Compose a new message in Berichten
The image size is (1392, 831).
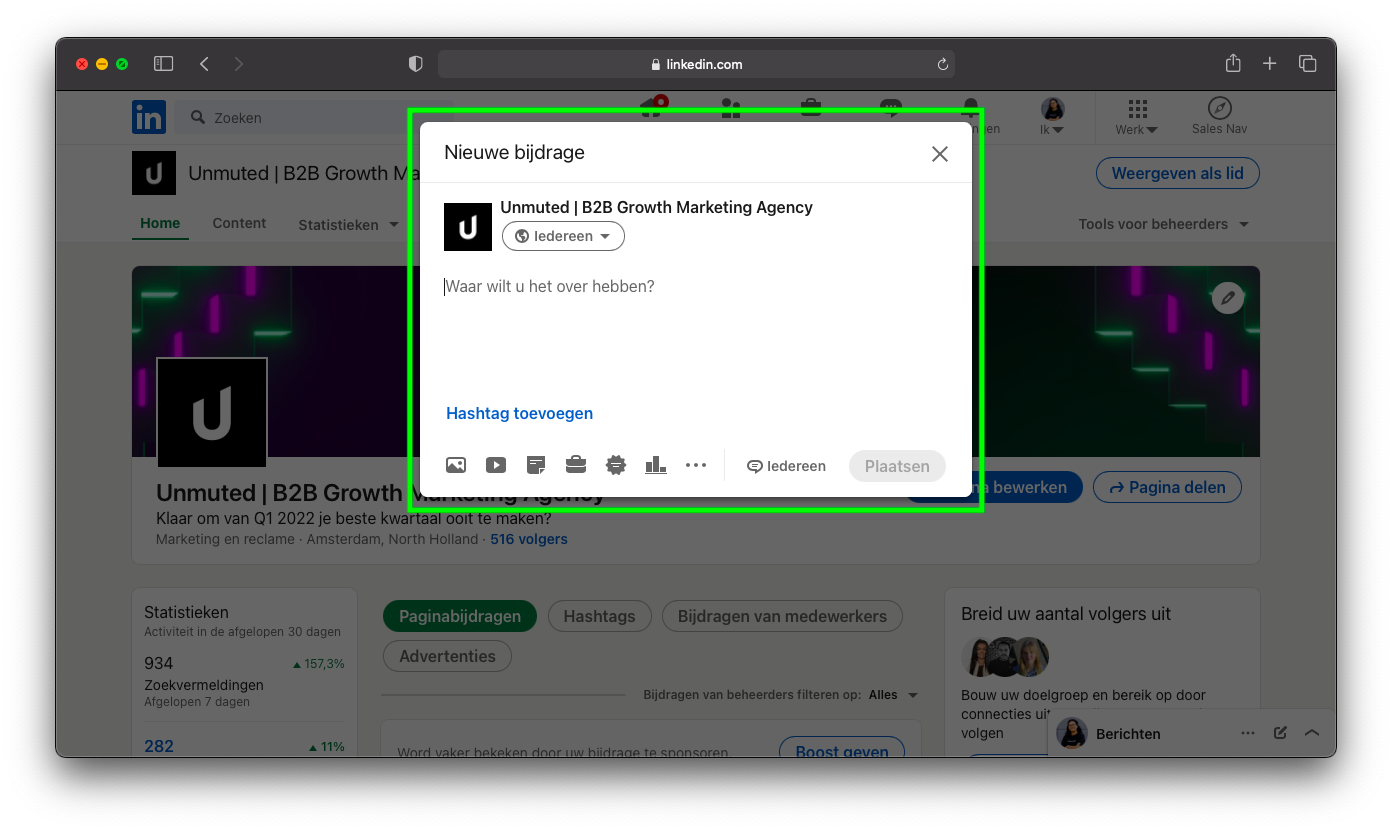1280,733
